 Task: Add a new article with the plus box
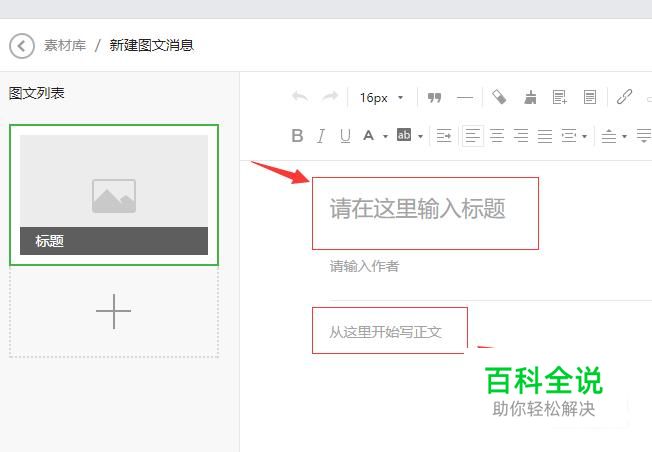(x=114, y=311)
